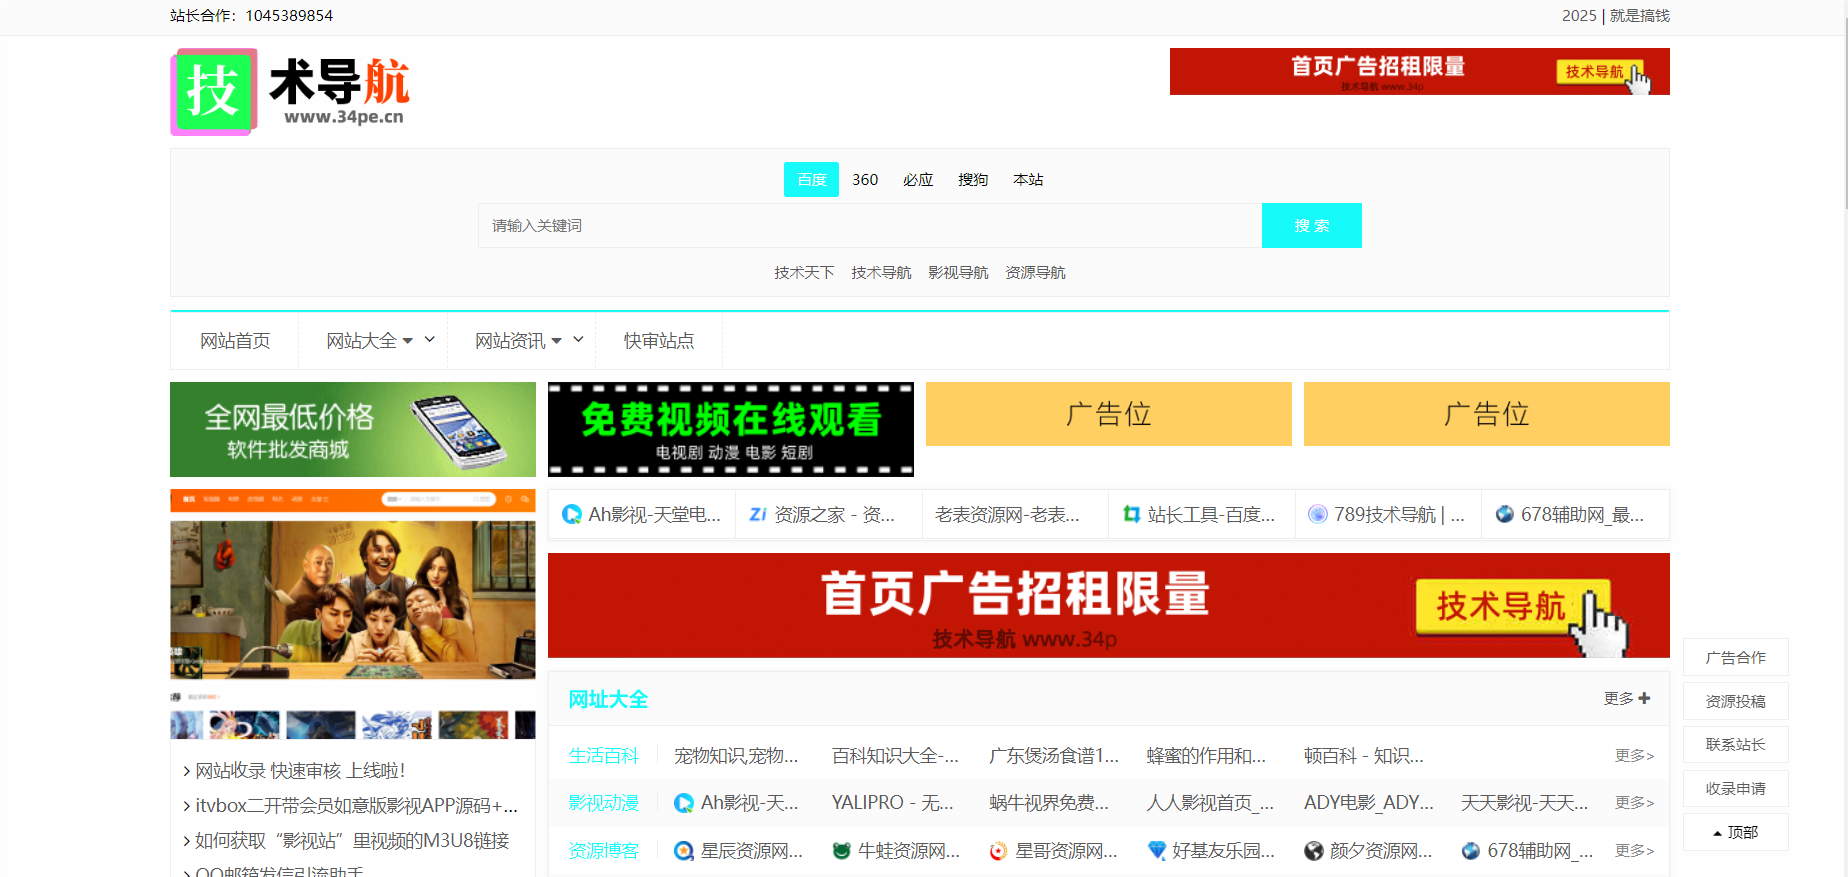
Task: Open 快审站点 in navigation bar
Action: (x=659, y=341)
